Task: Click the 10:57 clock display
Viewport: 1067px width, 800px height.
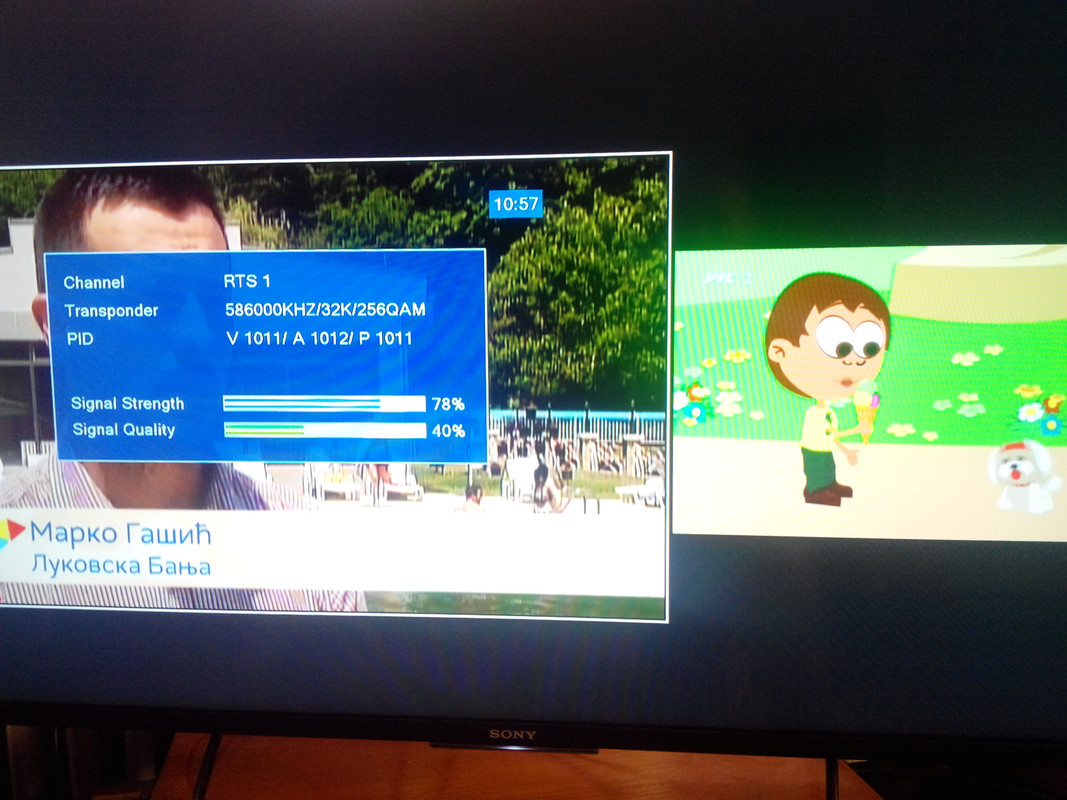Action: 516,203
